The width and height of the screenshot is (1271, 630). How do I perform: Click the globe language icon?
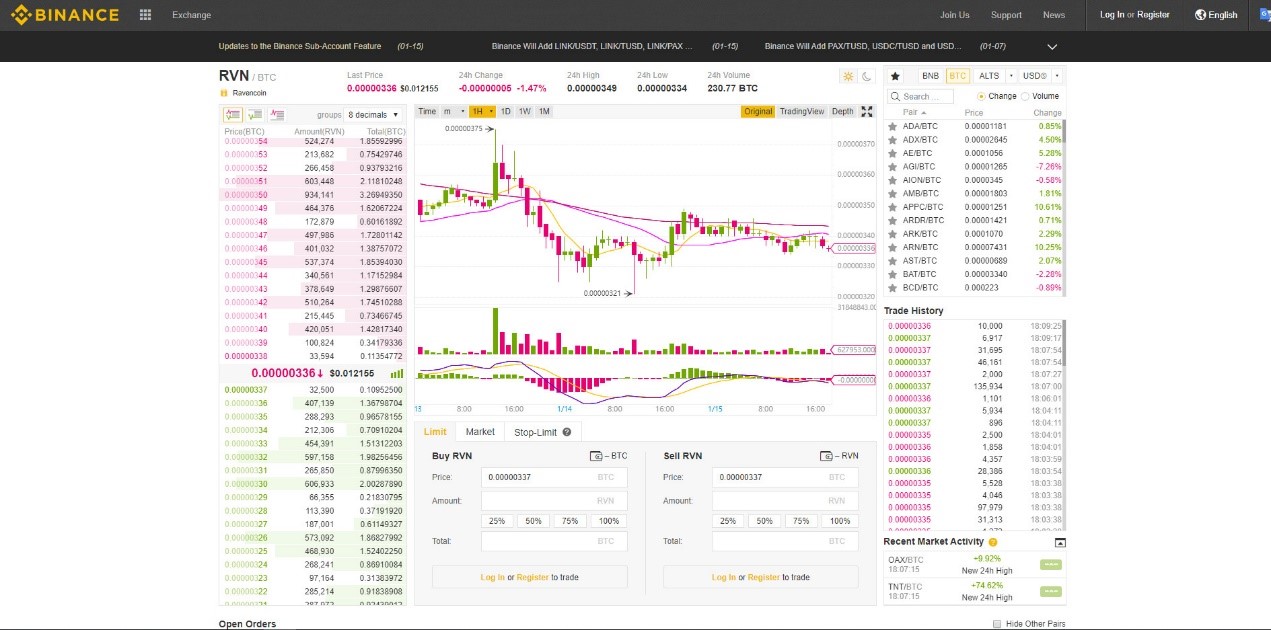(1200, 15)
